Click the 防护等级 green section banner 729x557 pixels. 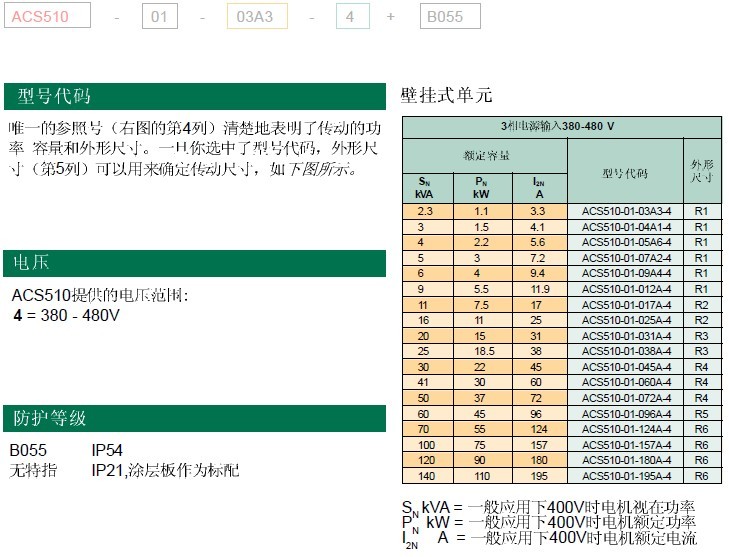pos(194,418)
